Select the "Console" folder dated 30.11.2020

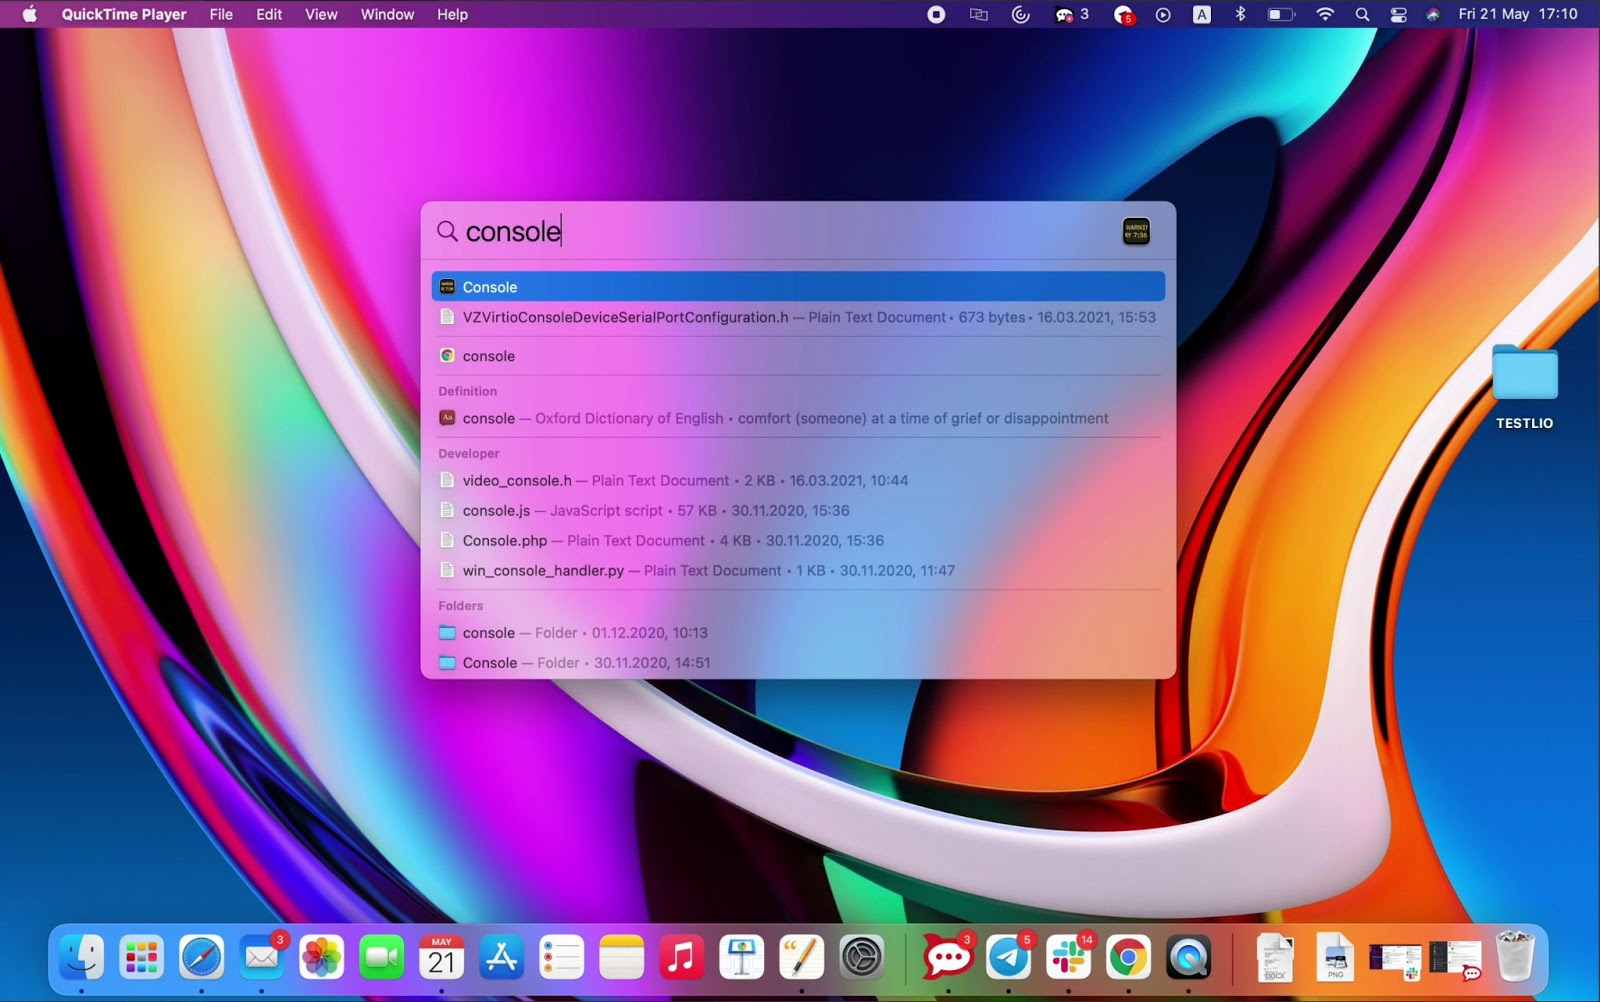[x=798, y=662]
